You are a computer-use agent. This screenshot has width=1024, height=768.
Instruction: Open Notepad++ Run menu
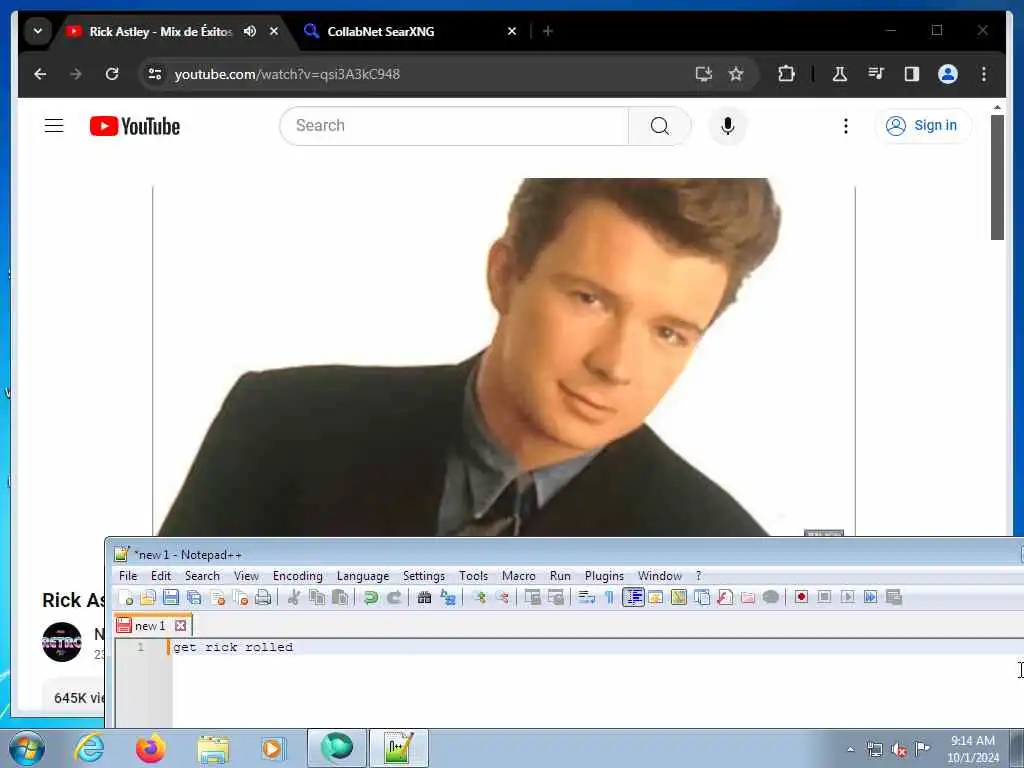tap(560, 575)
